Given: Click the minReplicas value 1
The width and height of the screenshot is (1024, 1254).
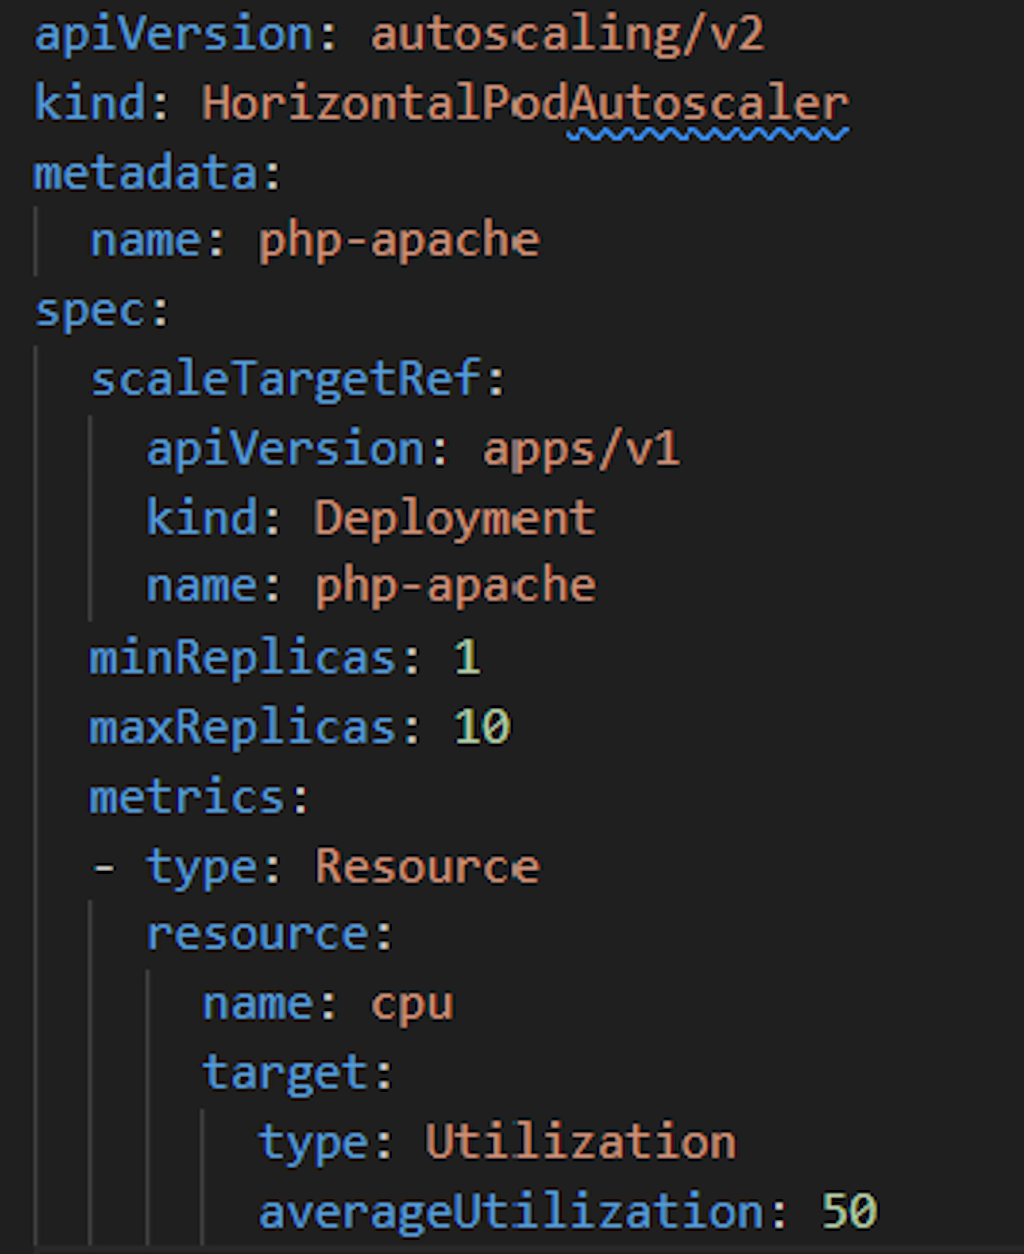Looking at the screenshot, I should 467,657.
